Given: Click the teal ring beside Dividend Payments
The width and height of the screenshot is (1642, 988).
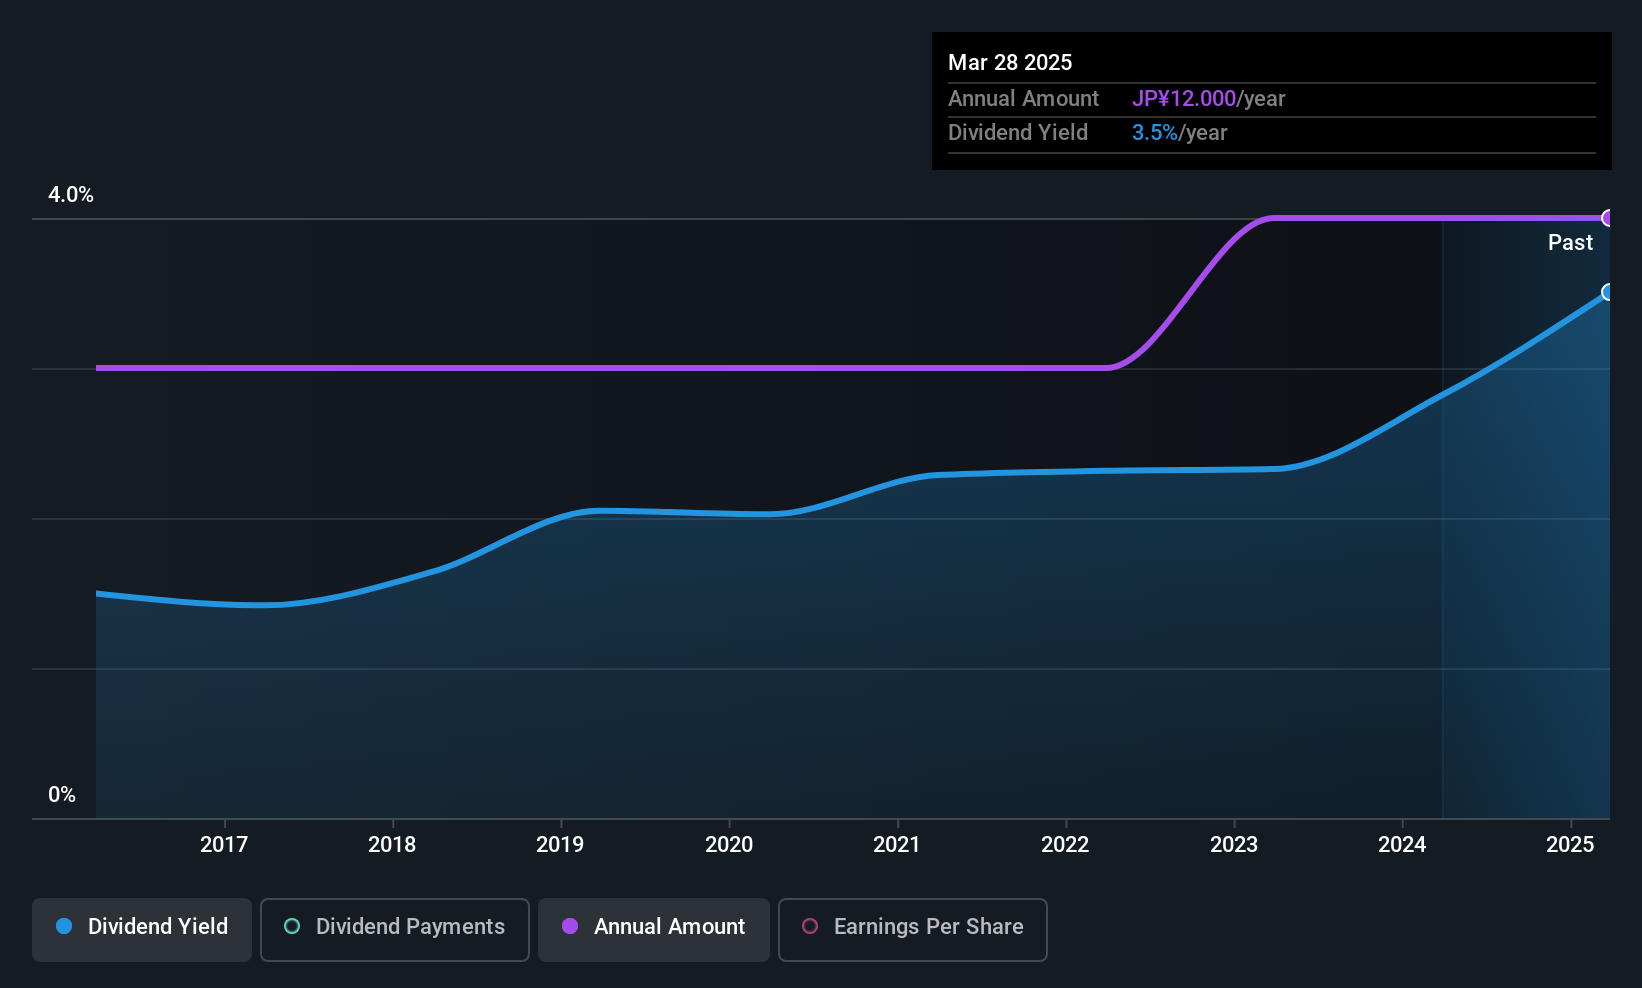Looking at the screenshot, I should coord(292,927).
